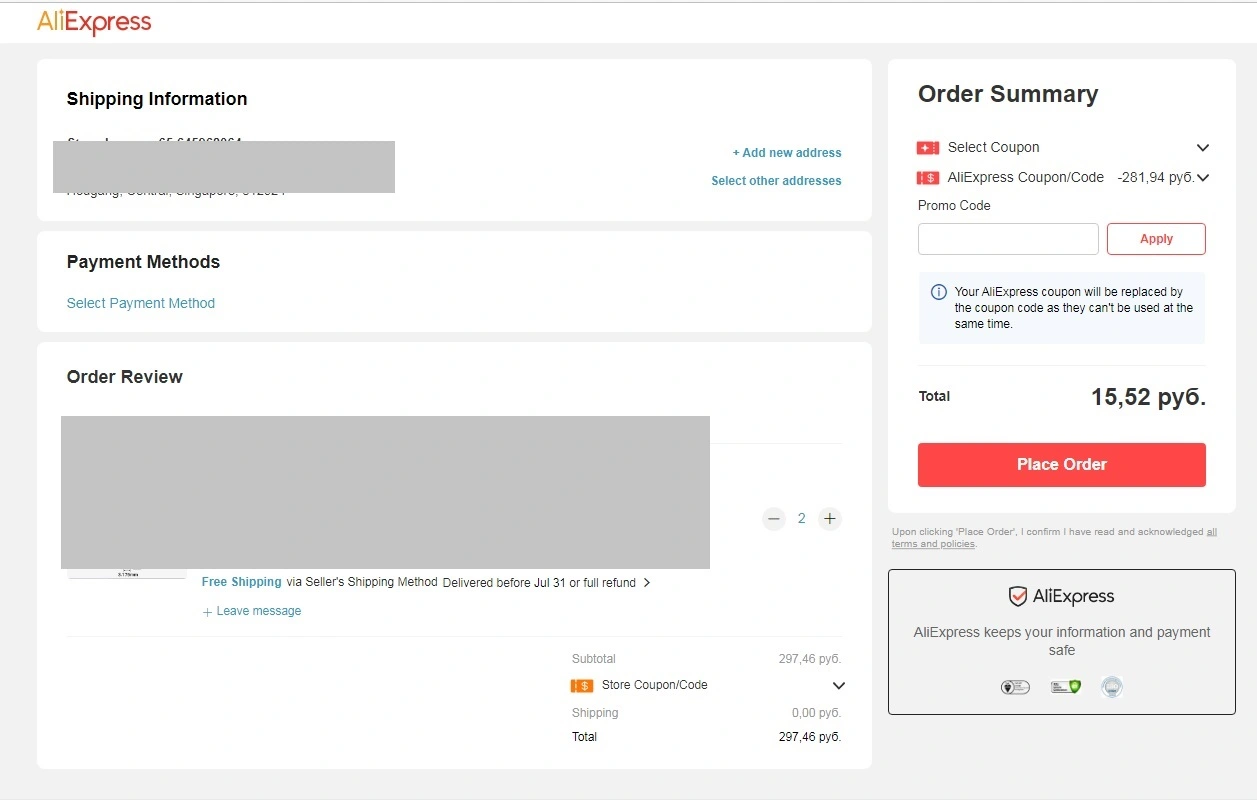This screenshot has width=1257, height=800.
Task: Click the Shipping Information heading
Action: (157, 99)
